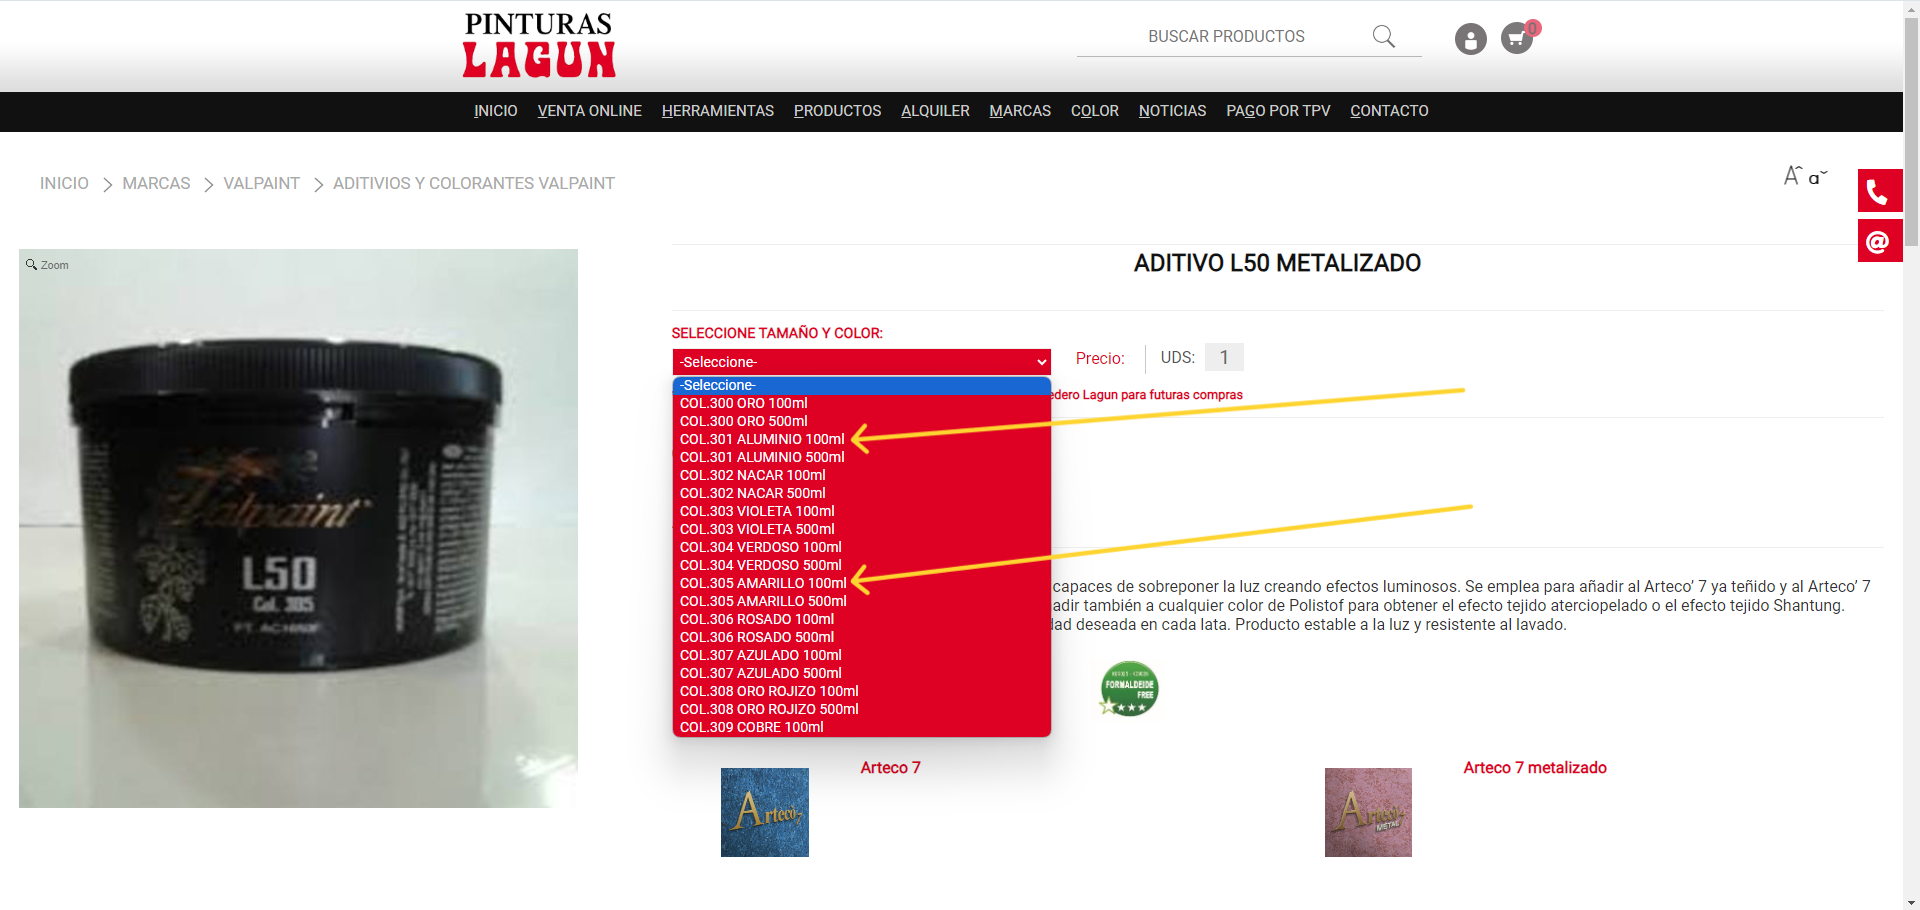Image resolution: width=1920 pixels, height=910 pixels.
Task: Collapse the size and color select box
Action: [861, 362]
